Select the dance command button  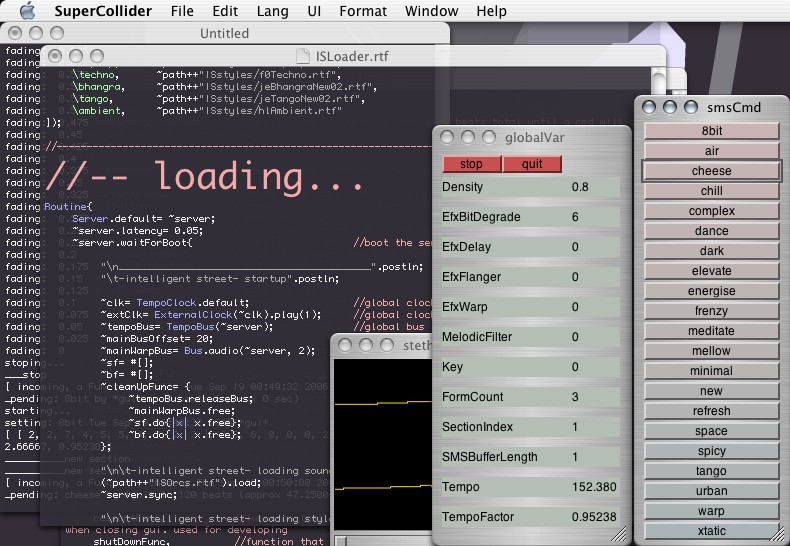point(711,231)
